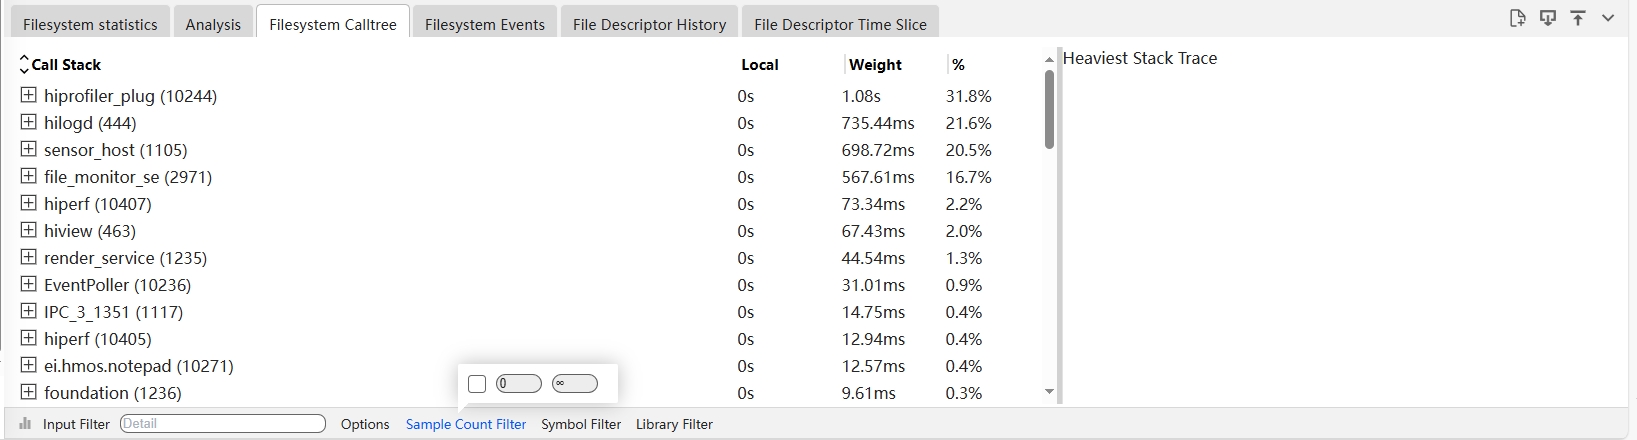Toggle the Call Stack sort arrows
This screenshot has height=440, width=1637.
point(24,65)
